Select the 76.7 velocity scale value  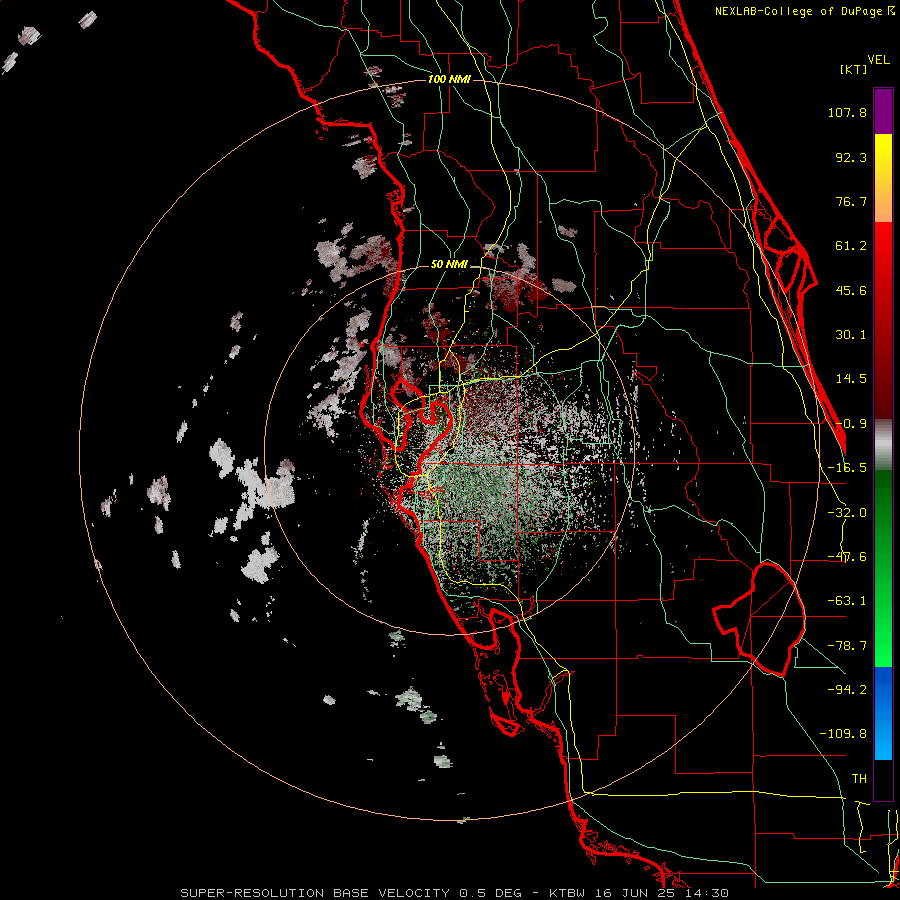point(851,201)
